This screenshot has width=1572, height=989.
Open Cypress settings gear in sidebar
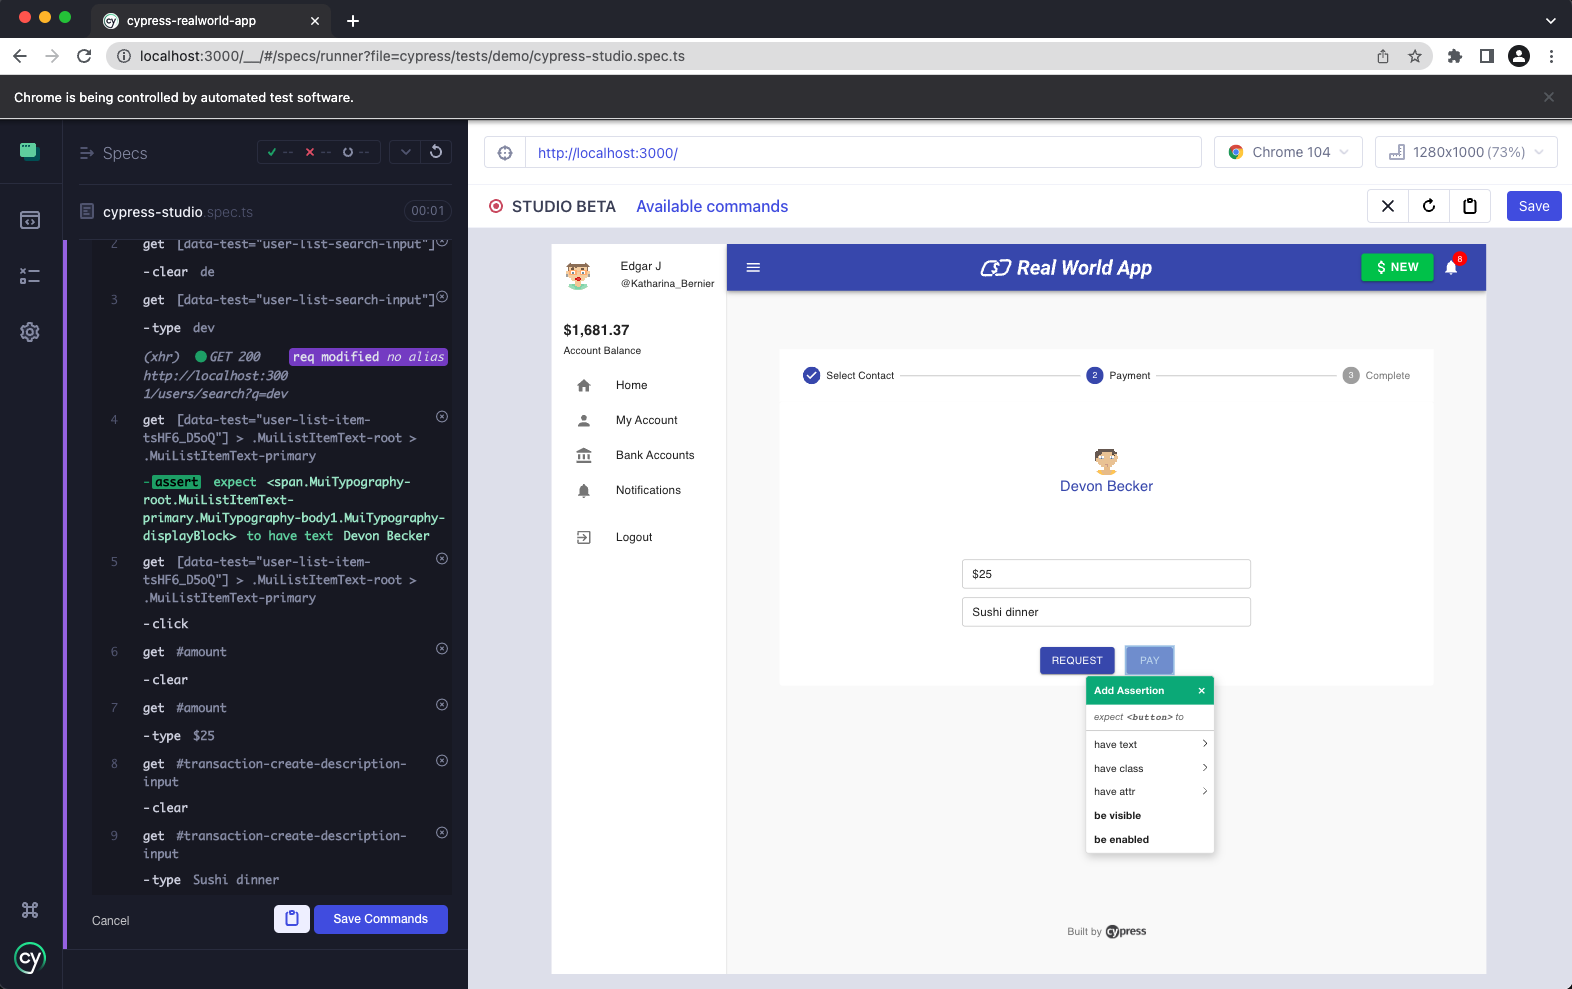[30, 332]
